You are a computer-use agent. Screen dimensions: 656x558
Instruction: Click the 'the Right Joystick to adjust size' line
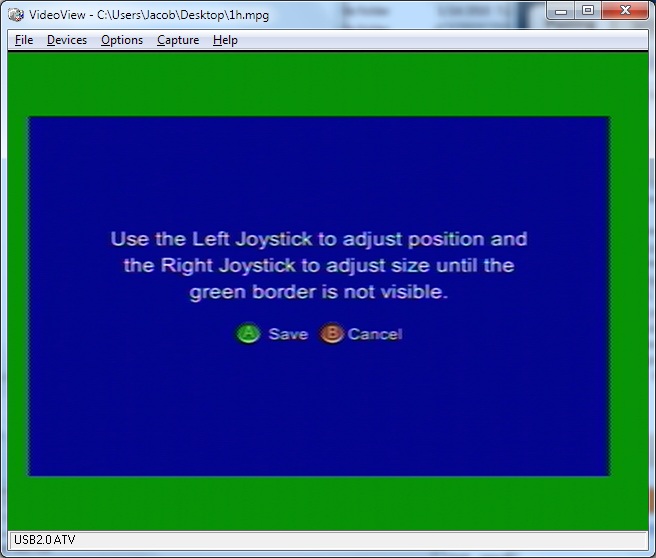319,266
